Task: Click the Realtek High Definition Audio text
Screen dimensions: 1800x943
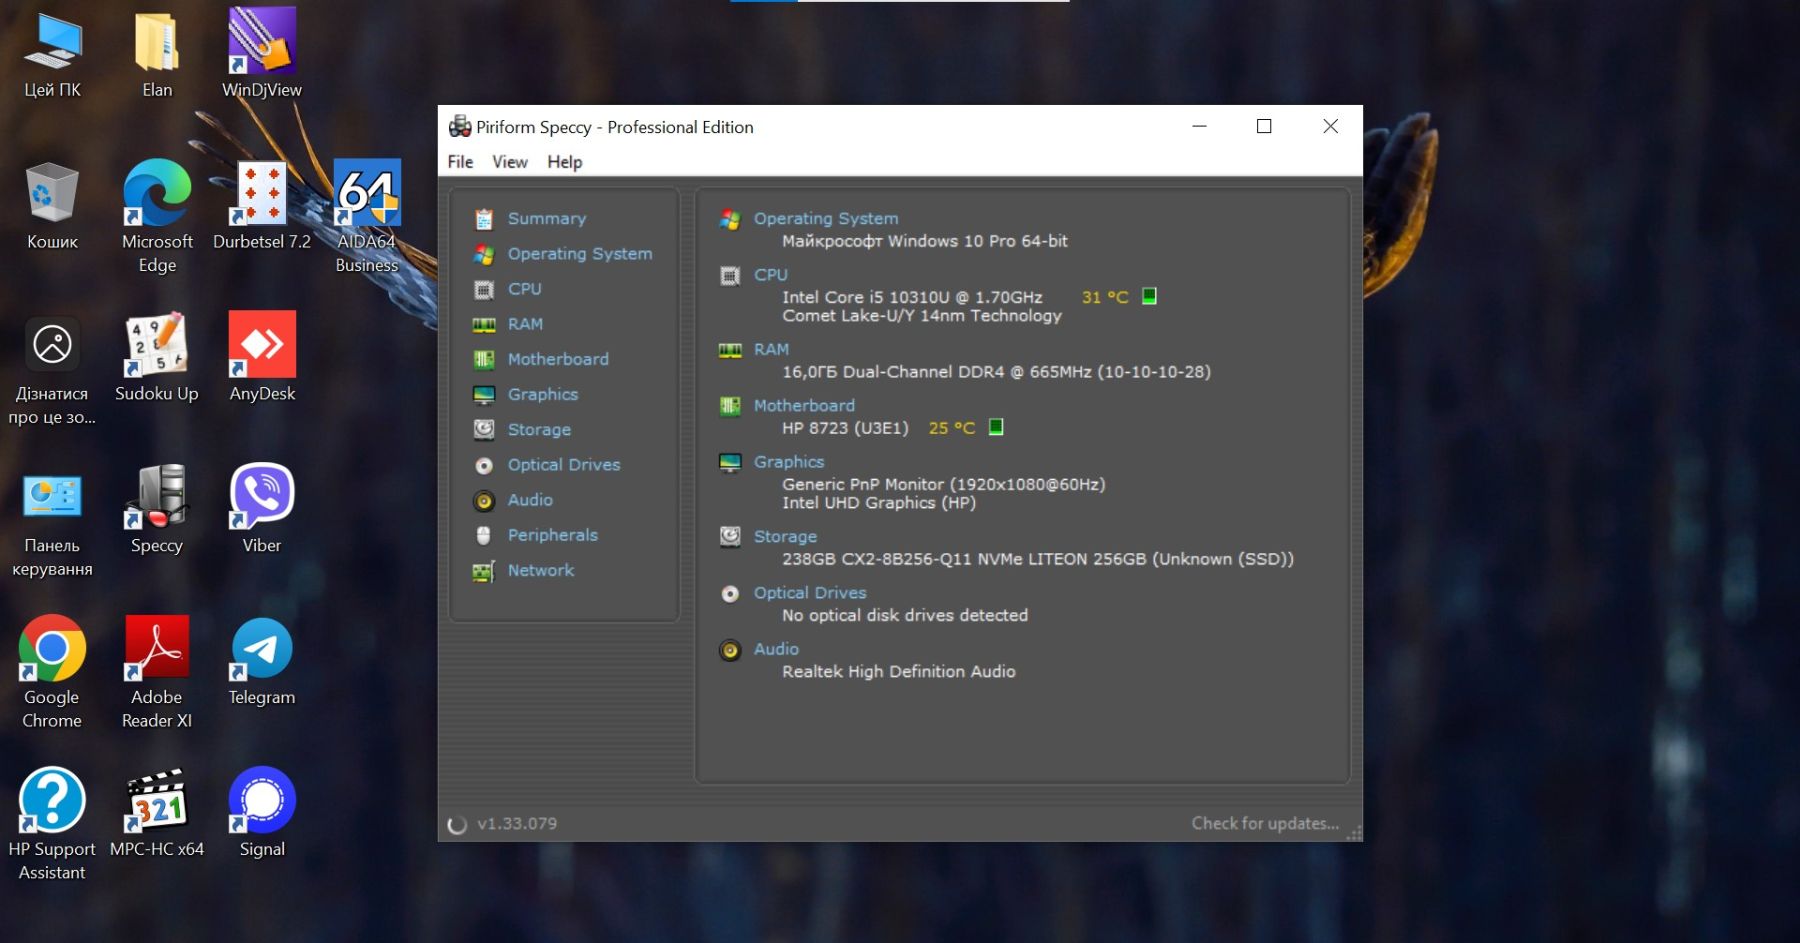Action: [x=899, y=672]
